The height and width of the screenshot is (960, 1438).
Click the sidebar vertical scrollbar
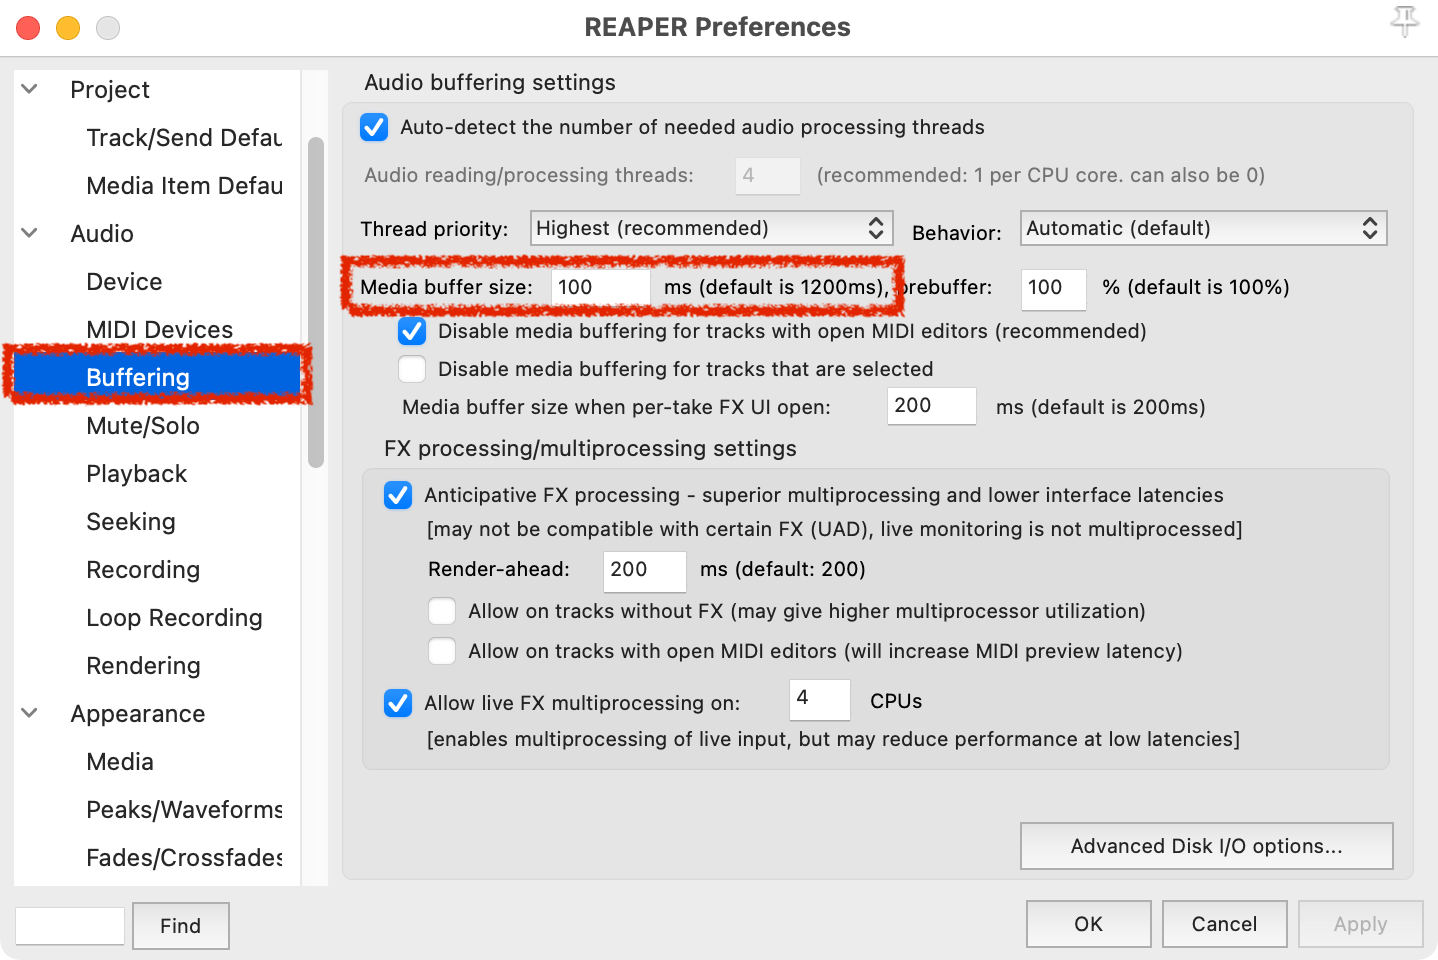click(316, 300)
